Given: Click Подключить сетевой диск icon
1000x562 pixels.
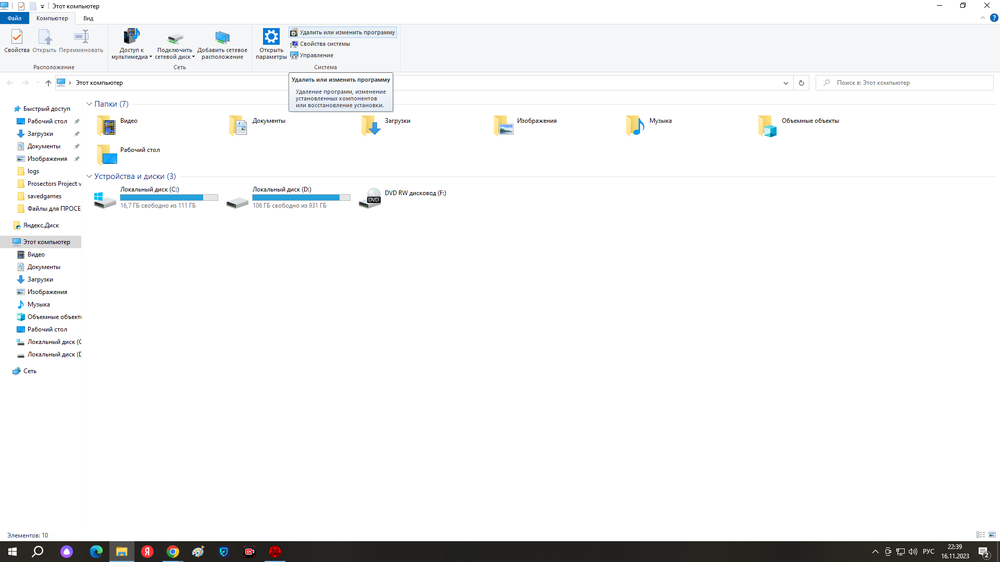Looking at the screenshot, I should click(174, 42).
